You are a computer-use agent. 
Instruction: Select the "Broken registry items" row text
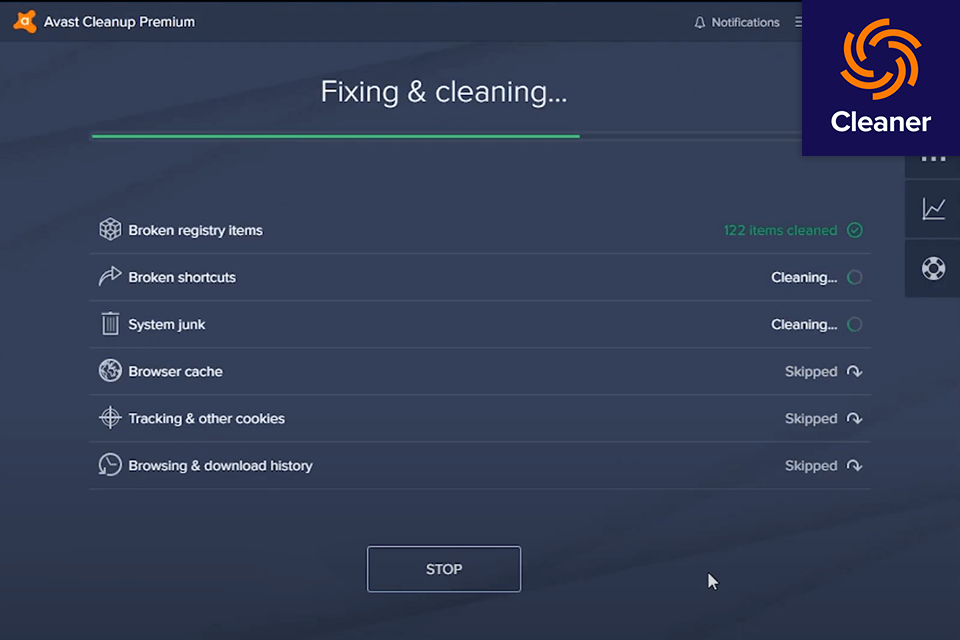pos(195,230)
